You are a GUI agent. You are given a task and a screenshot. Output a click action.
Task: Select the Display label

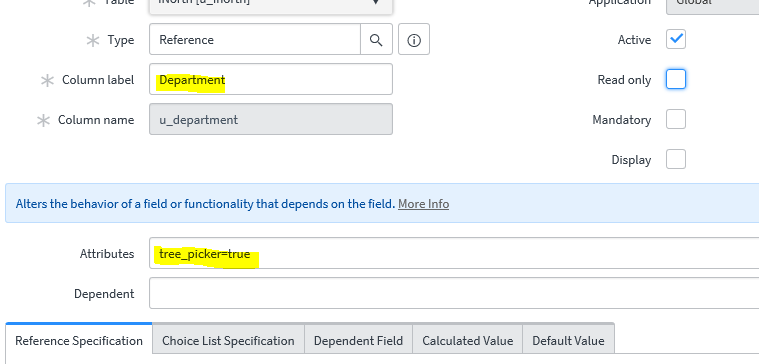tap(631, 160)
